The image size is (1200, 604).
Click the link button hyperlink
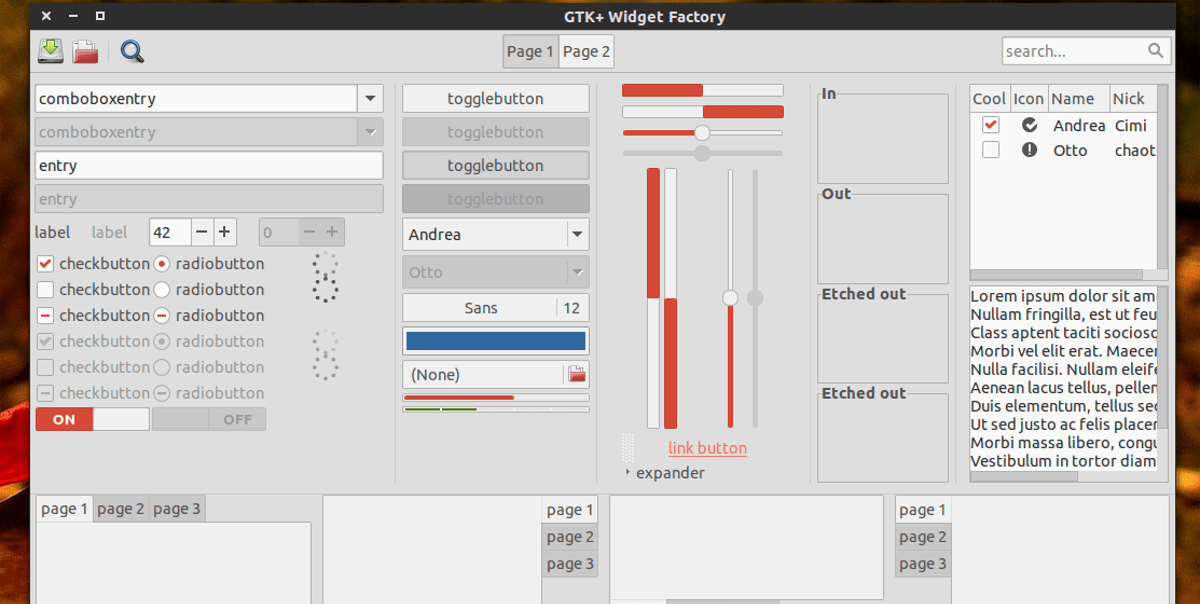coord(707,448)
